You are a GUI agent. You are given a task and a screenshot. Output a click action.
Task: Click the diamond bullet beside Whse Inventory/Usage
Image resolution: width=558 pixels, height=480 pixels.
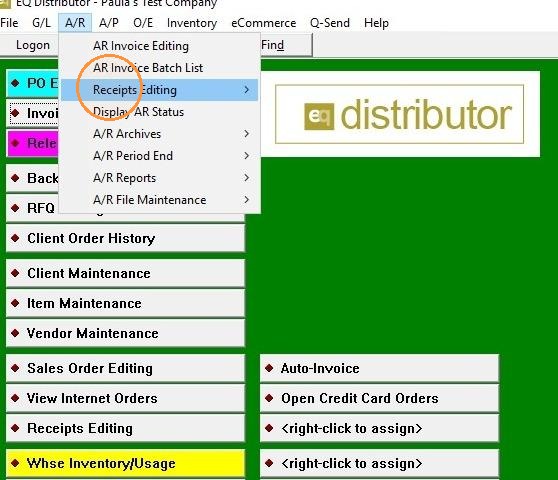click(15, 463)
